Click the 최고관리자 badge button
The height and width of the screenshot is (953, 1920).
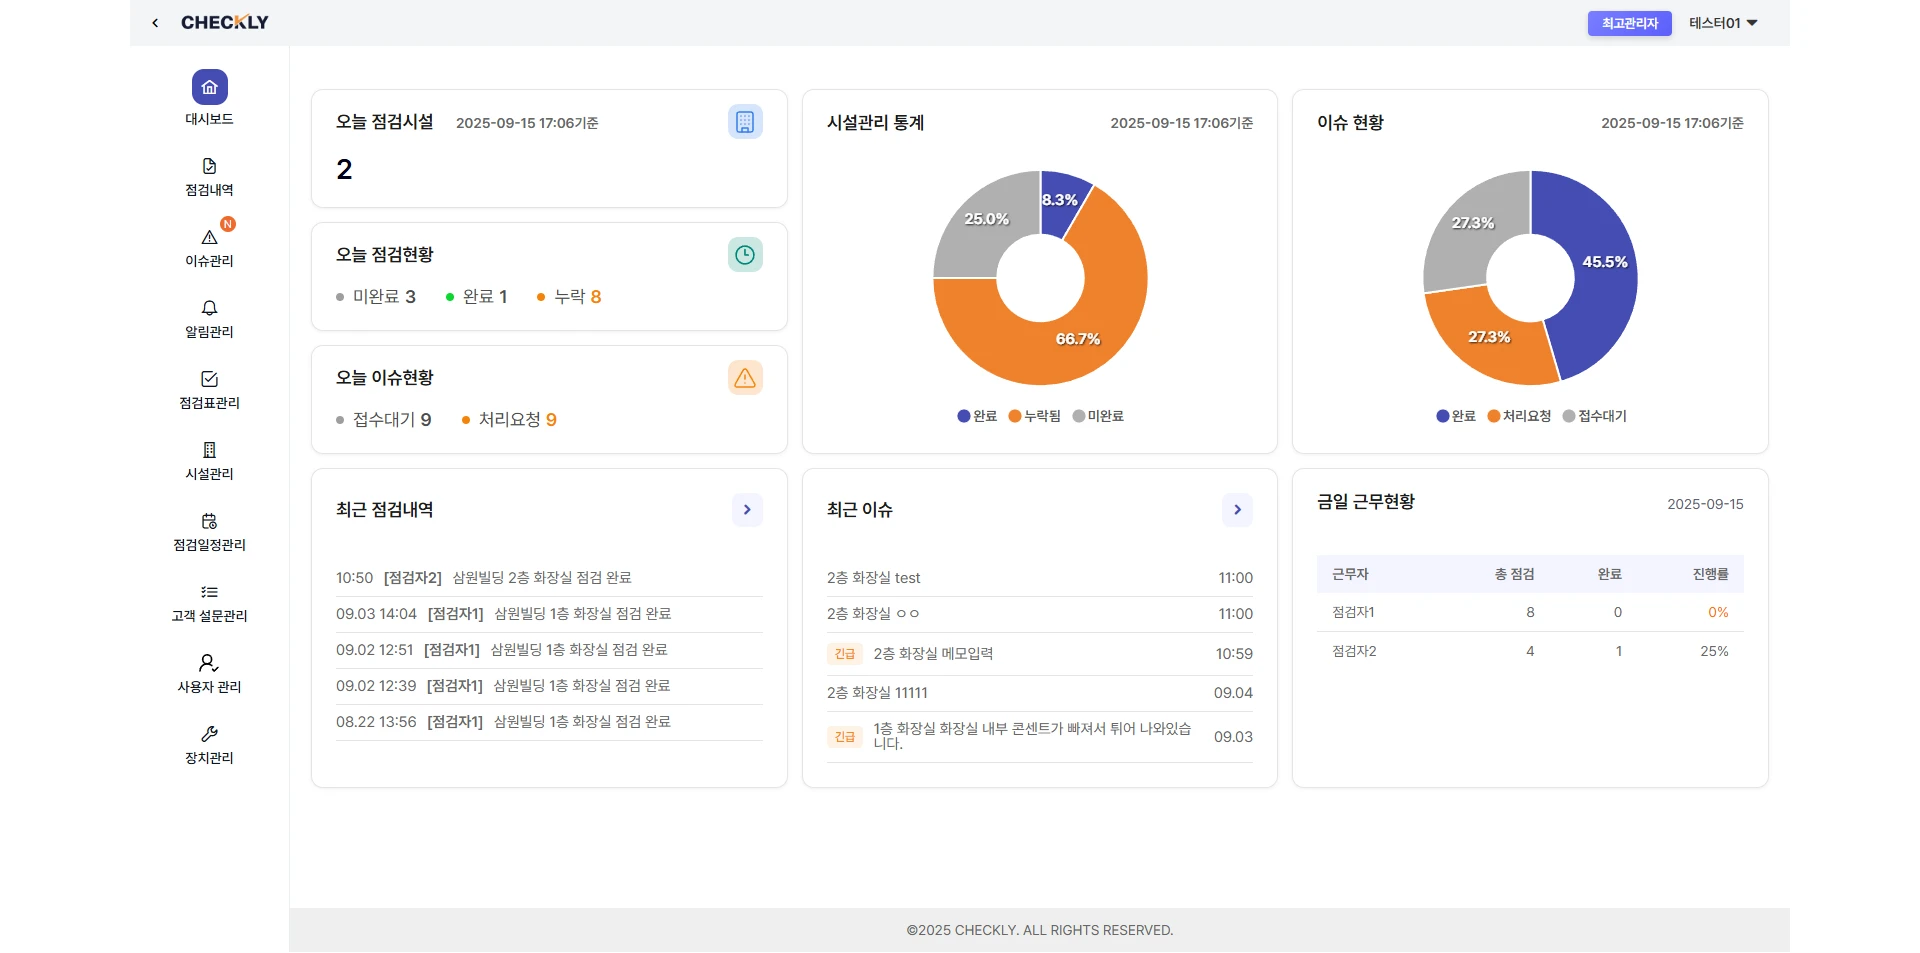[x=1630, y=23]
